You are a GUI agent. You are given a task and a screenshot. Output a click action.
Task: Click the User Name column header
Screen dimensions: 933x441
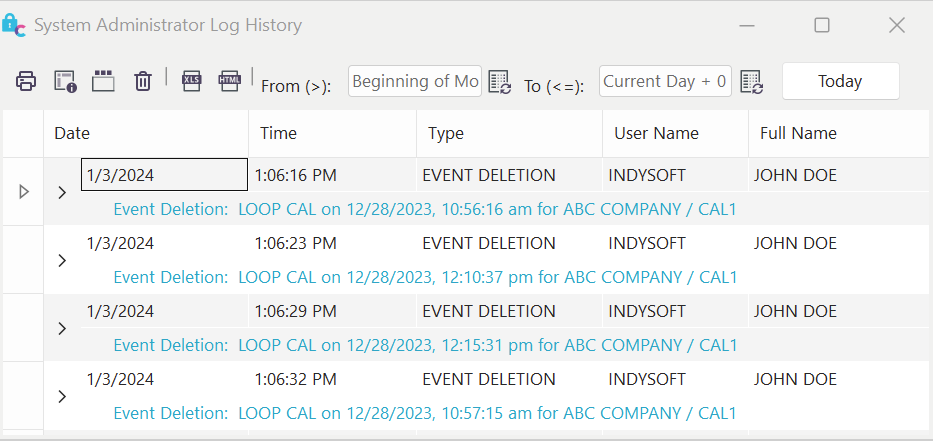tap(675, 133)
